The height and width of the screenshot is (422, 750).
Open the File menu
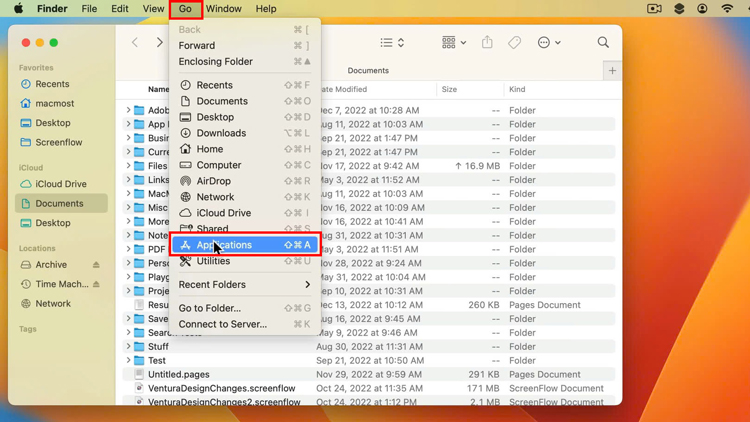[89, 9]
